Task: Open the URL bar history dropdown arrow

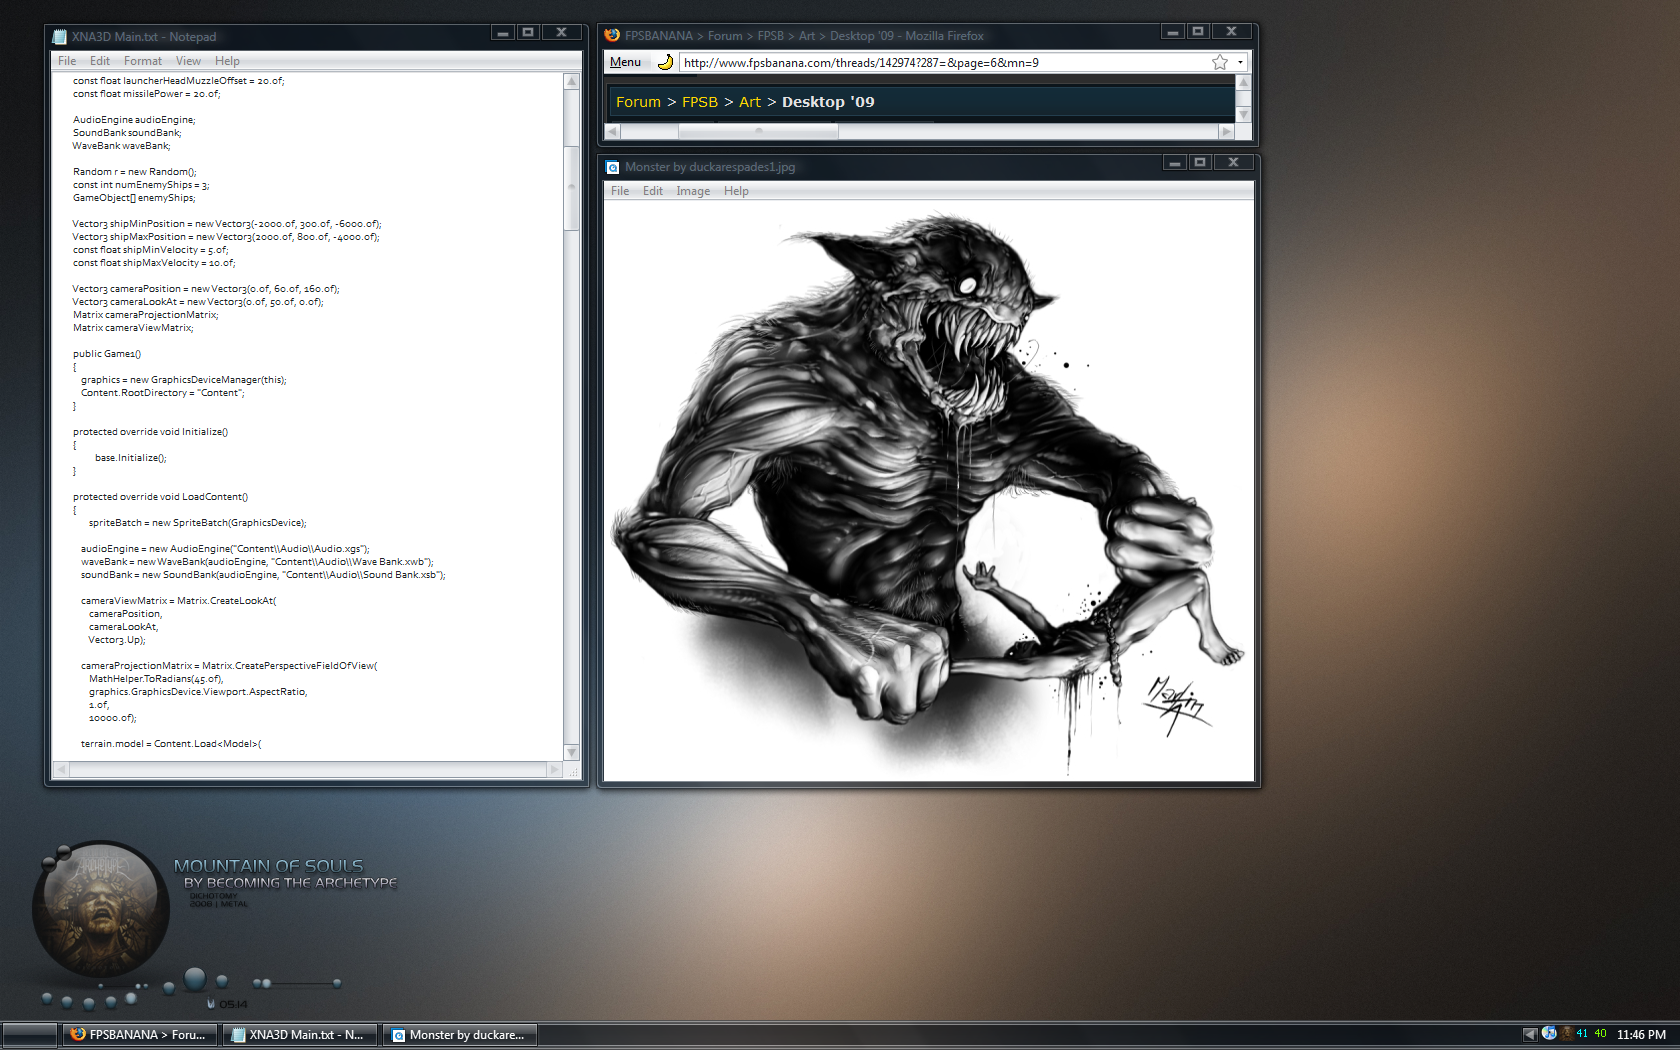Action: [1240, 62]
